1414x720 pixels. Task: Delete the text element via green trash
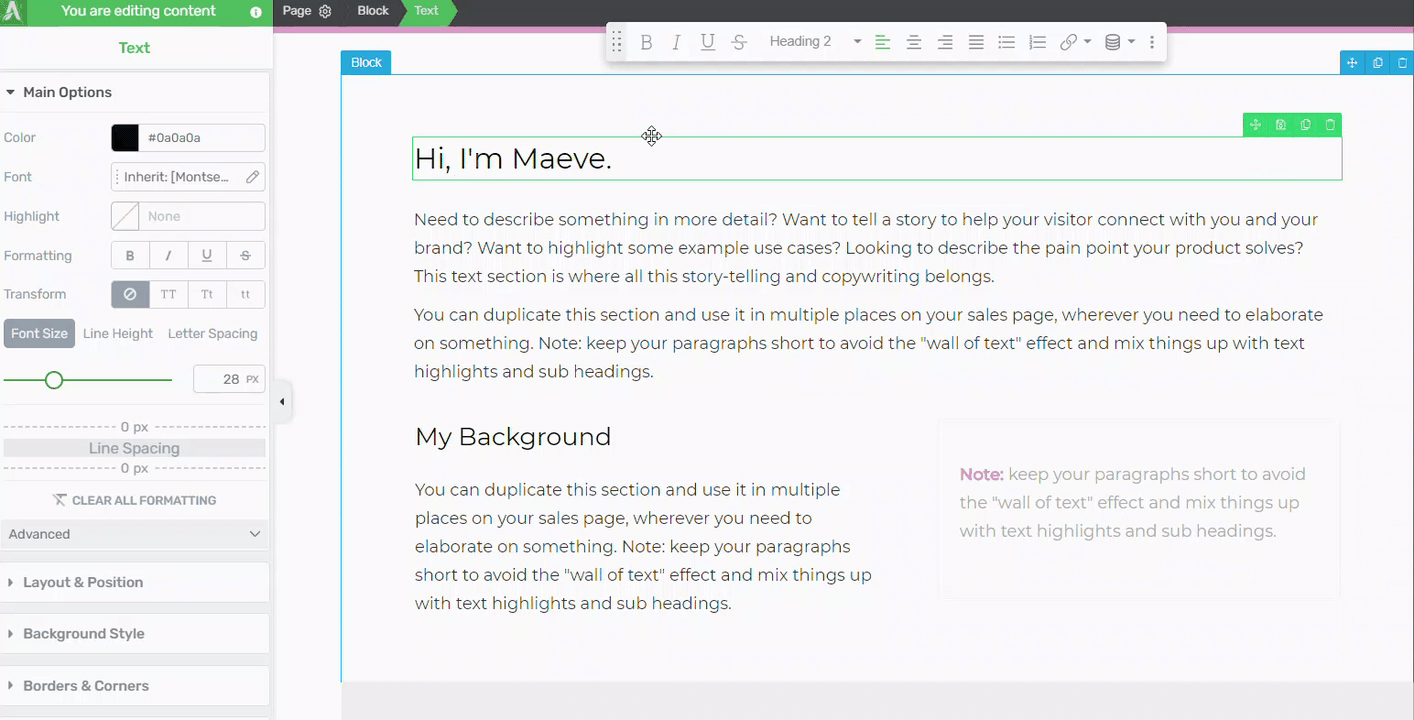(1330, 125)
